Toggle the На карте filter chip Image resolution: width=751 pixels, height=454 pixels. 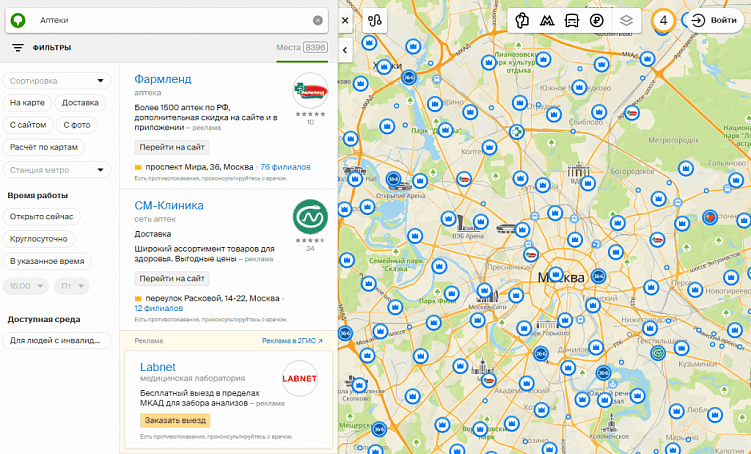27,103
